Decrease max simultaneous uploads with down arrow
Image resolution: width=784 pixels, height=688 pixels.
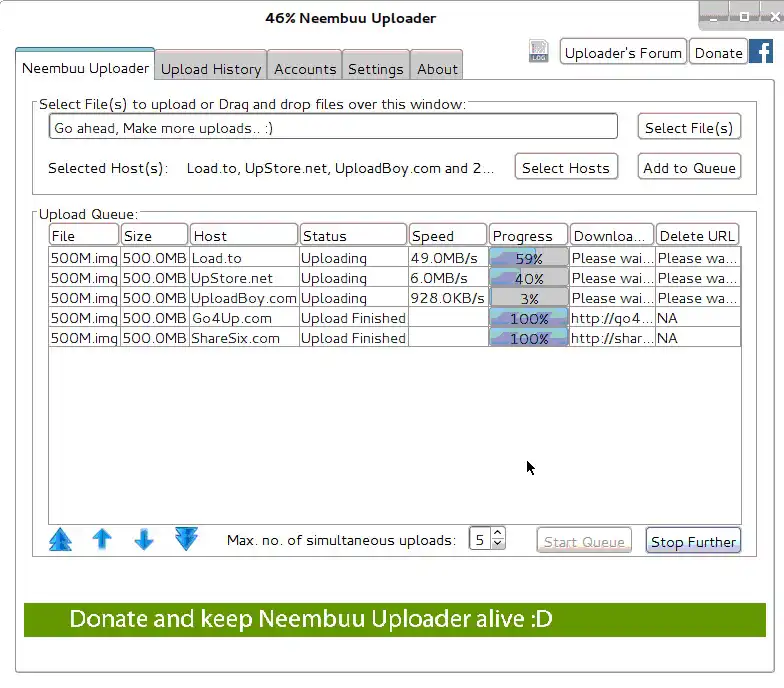coord(498,544)
